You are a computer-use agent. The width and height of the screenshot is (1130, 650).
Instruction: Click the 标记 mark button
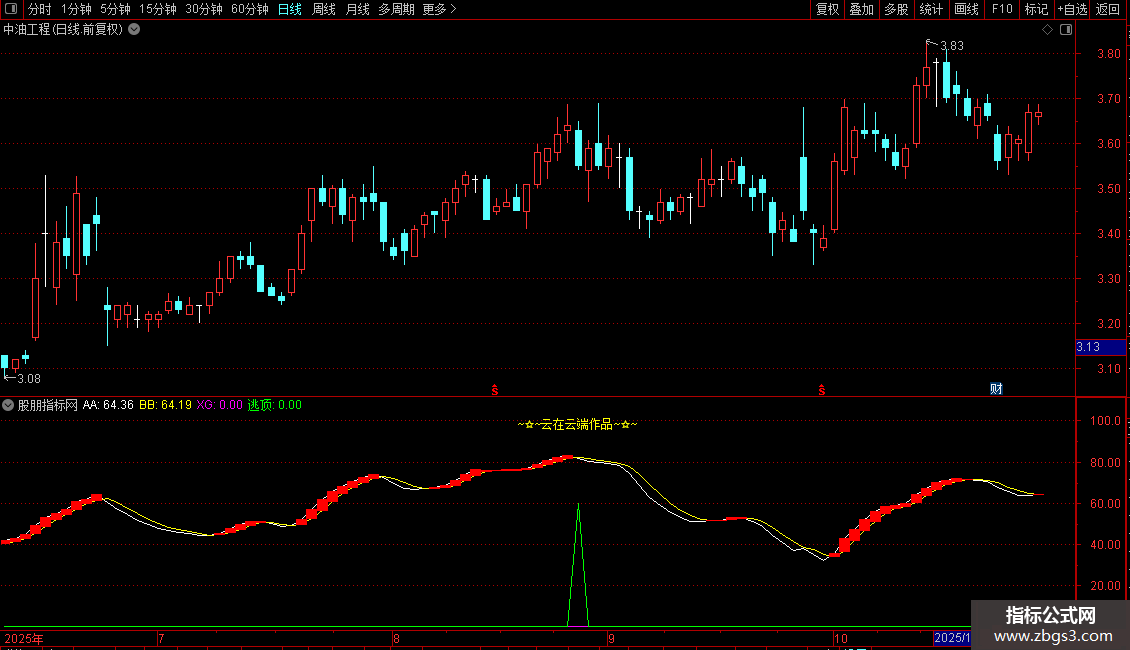(1036, 9)
